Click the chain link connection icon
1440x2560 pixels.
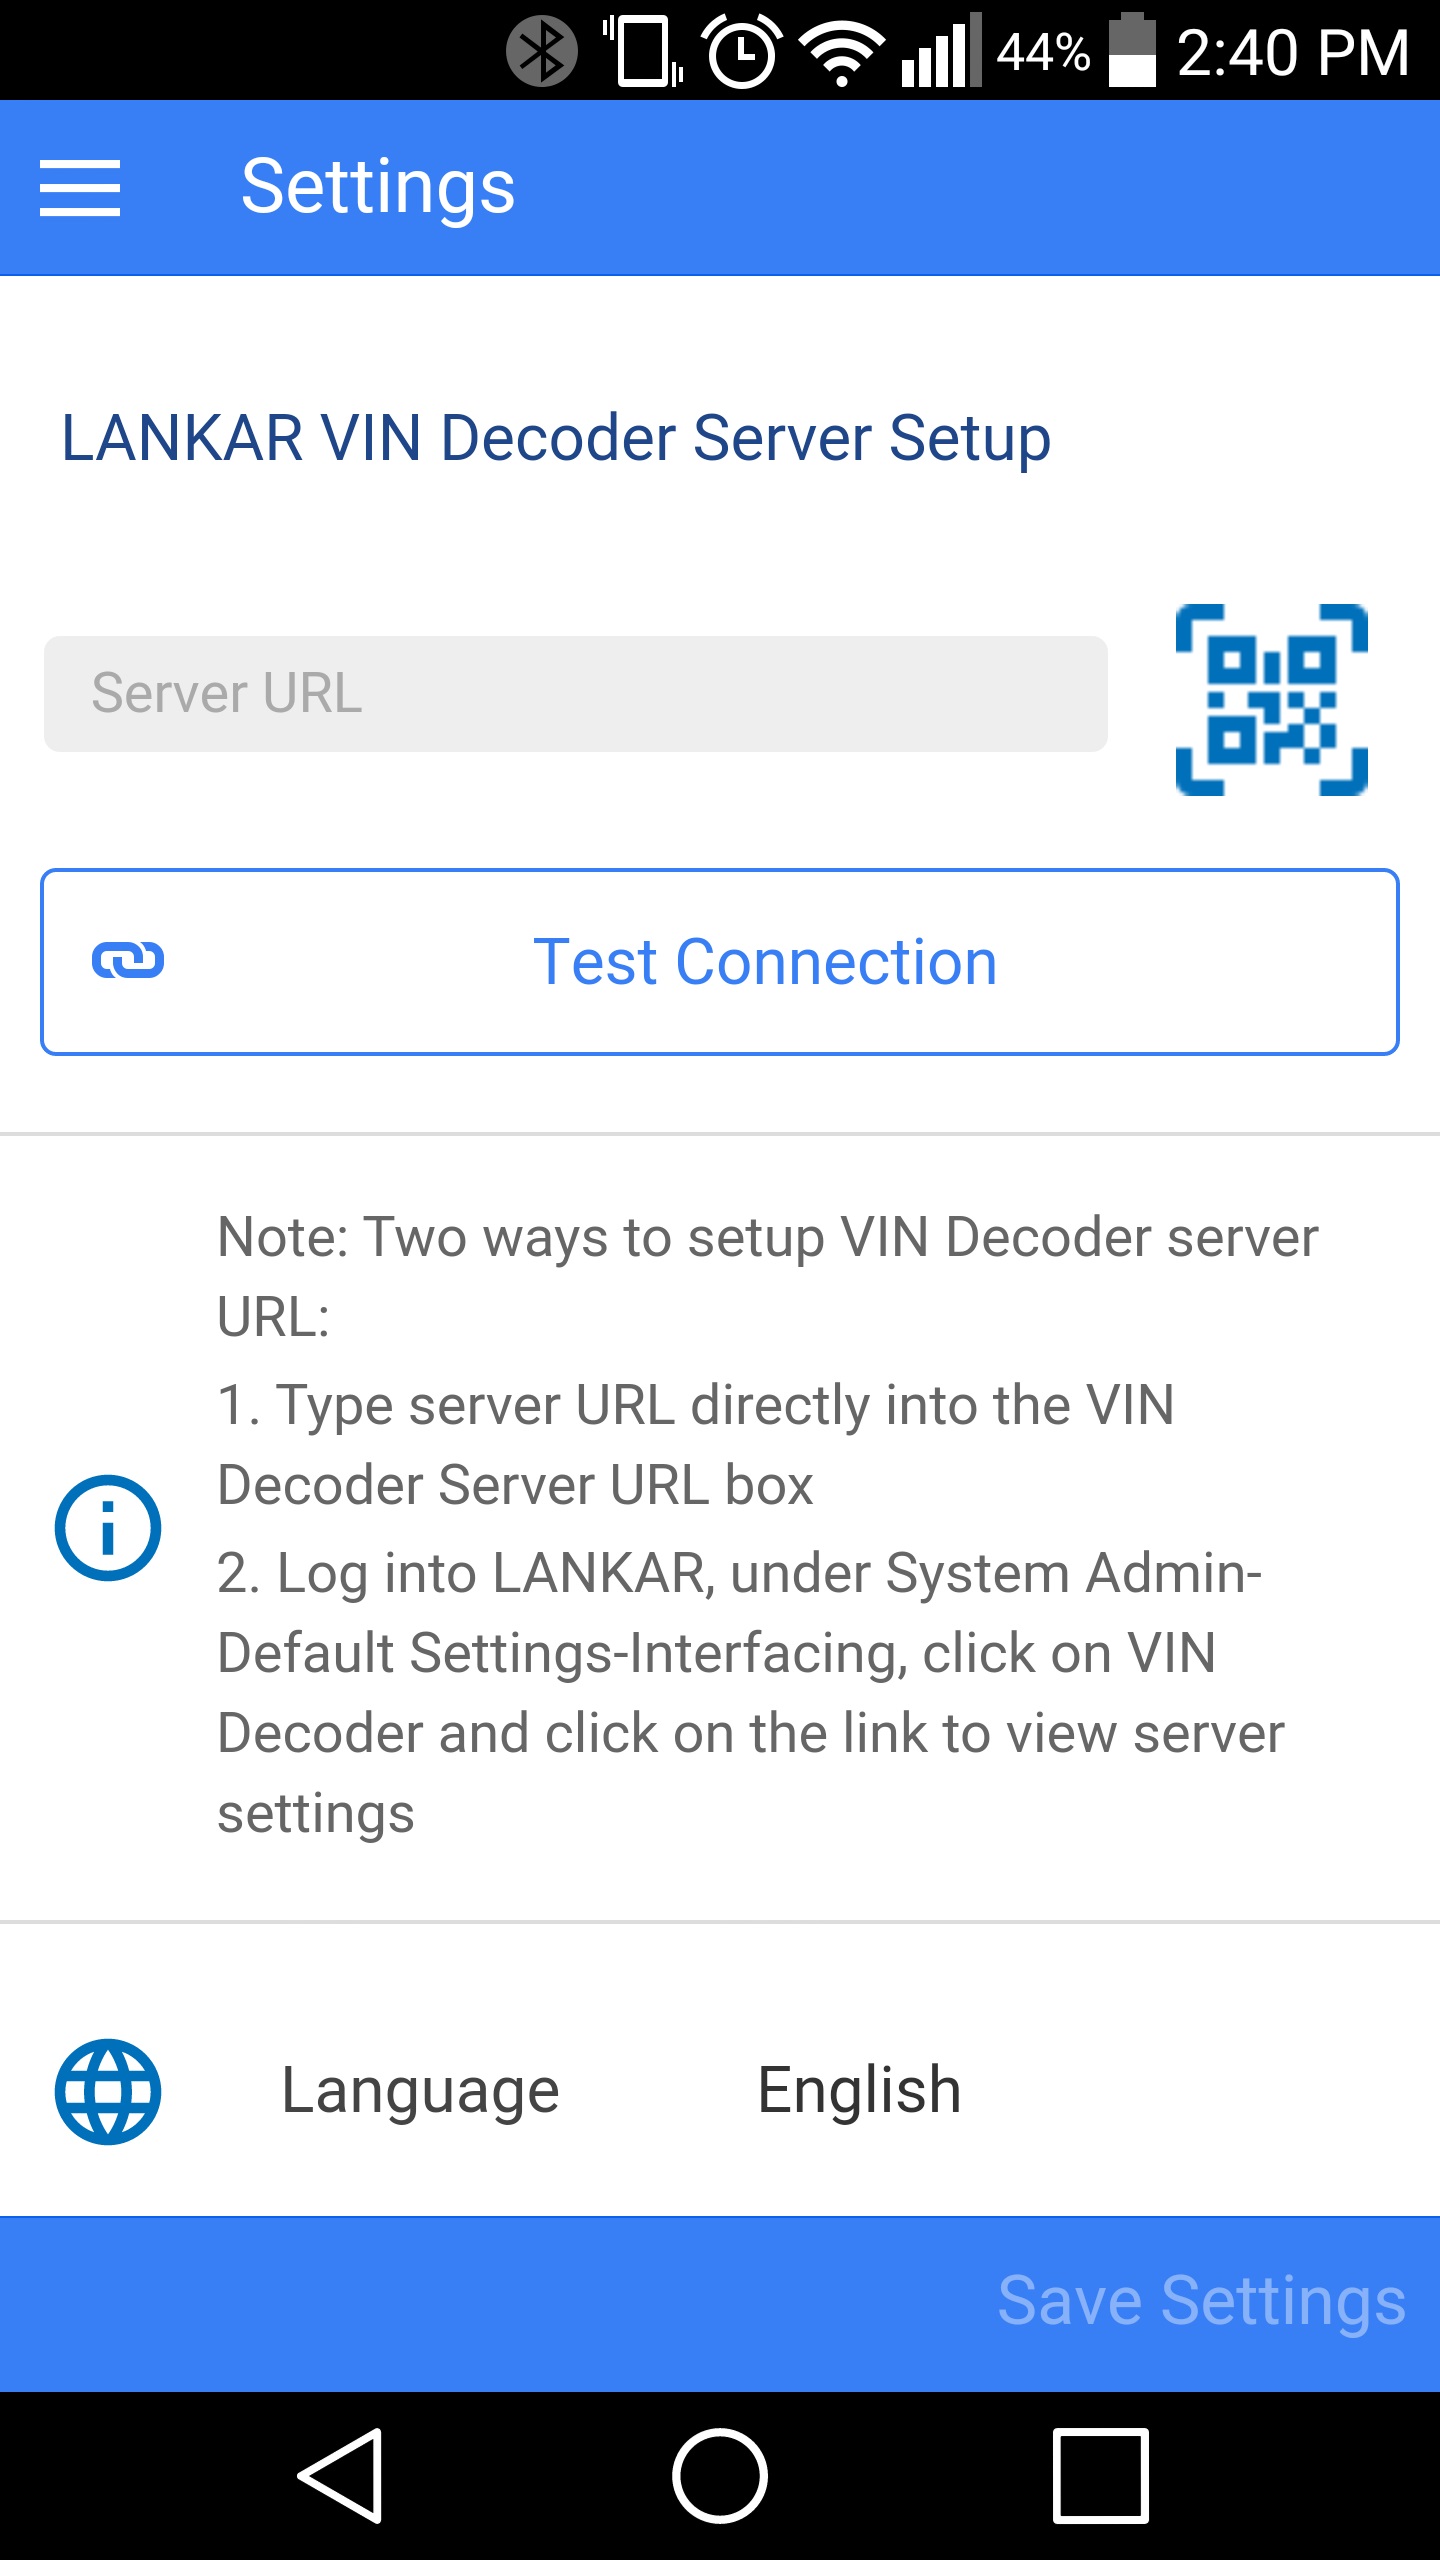tap(128, 961)
